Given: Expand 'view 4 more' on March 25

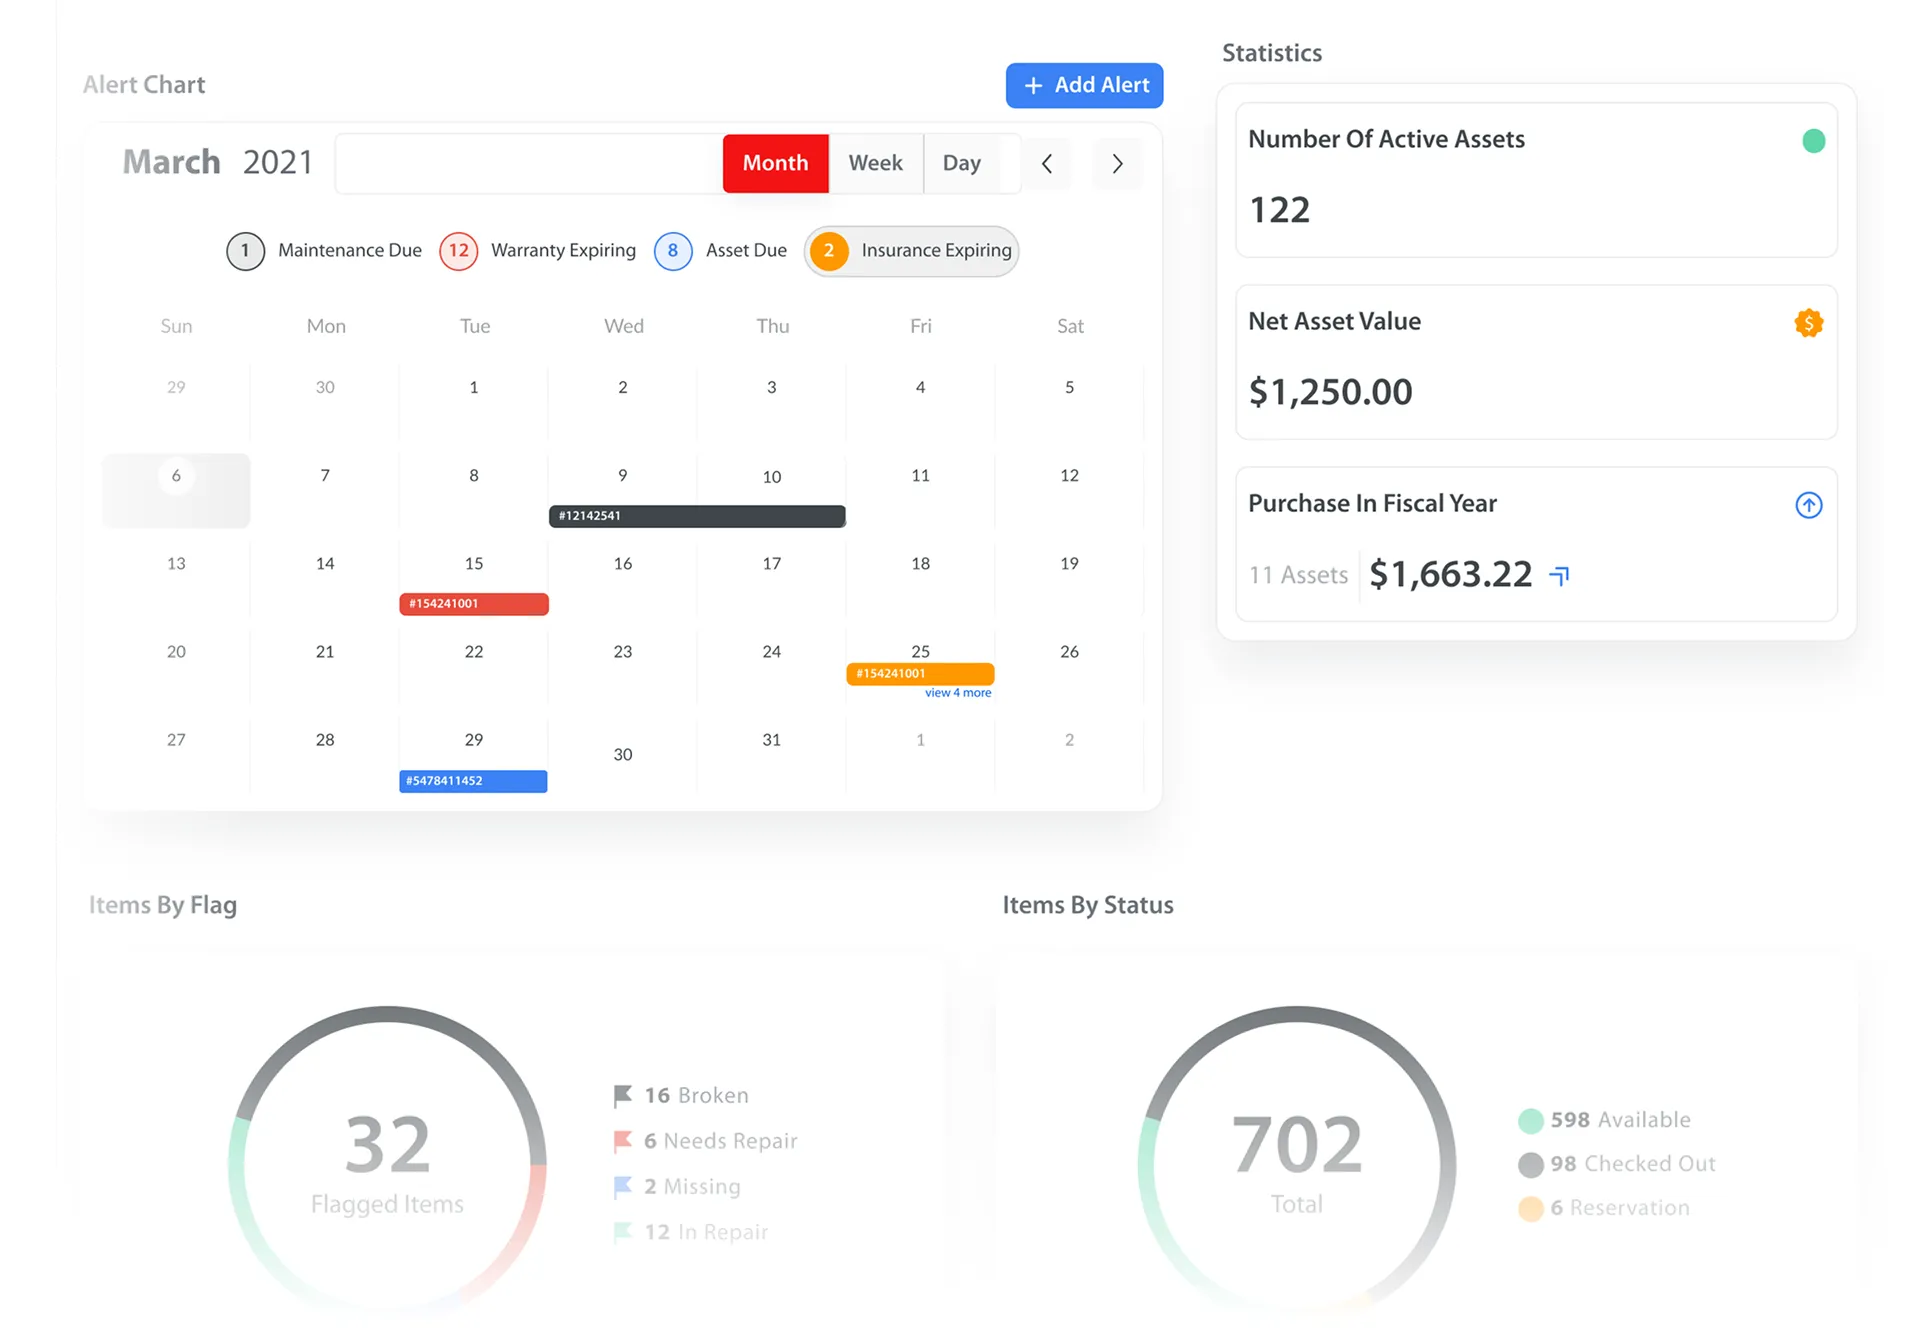Looking at the screenshot, I should (957, 693).
